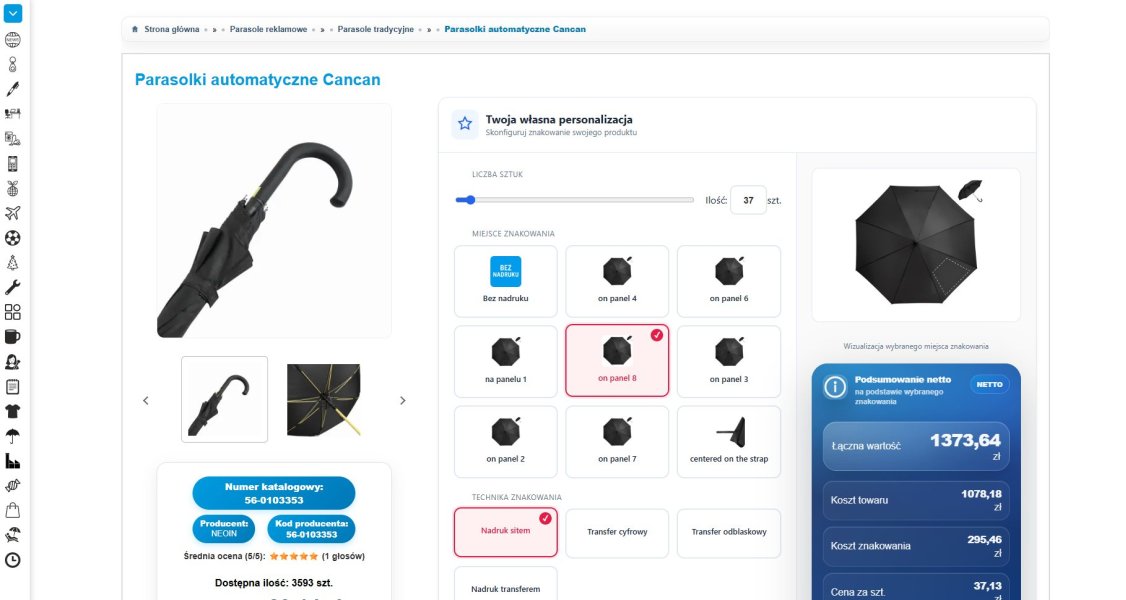The width and height of the screenshot is (1126, 600).
Task: Click the clock category icon in sidebar
Action: coord(12,560)
